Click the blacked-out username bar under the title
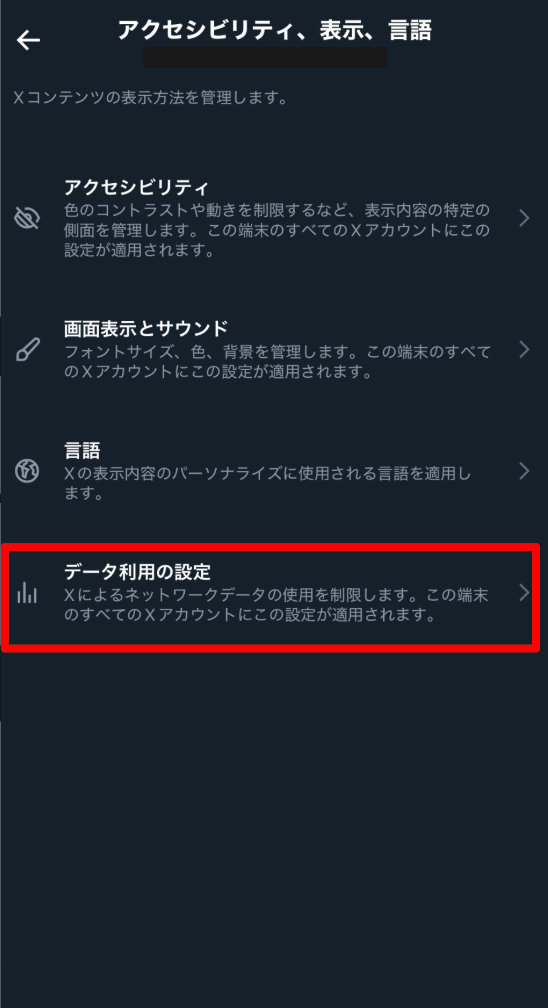Image resolution: width=548 pixels, height=1008 pixels. tap(264, 57)
